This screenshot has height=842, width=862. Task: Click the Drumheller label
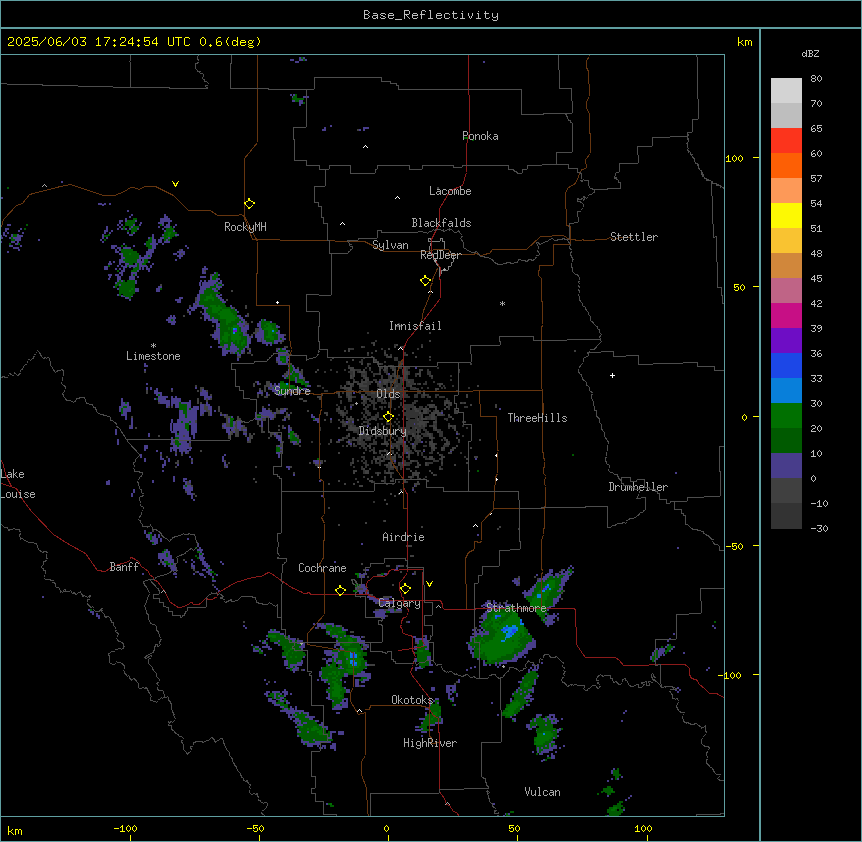pos(638,487)
